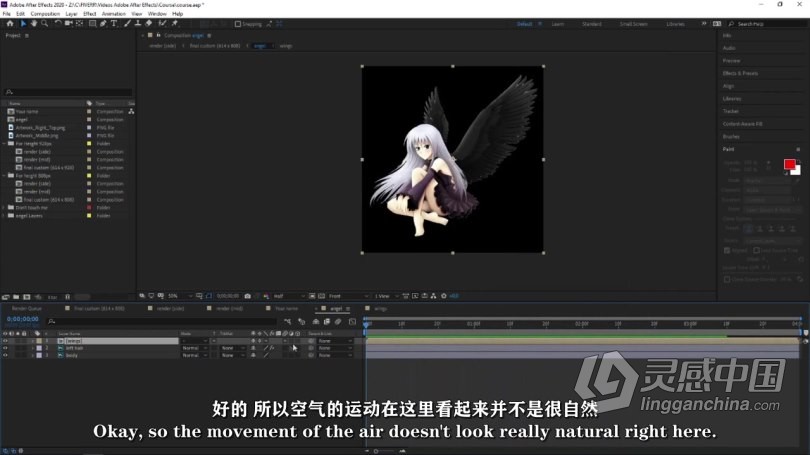Open the Effect menu
Viewport: 810px width, 455px height.
tap(89, 14)
